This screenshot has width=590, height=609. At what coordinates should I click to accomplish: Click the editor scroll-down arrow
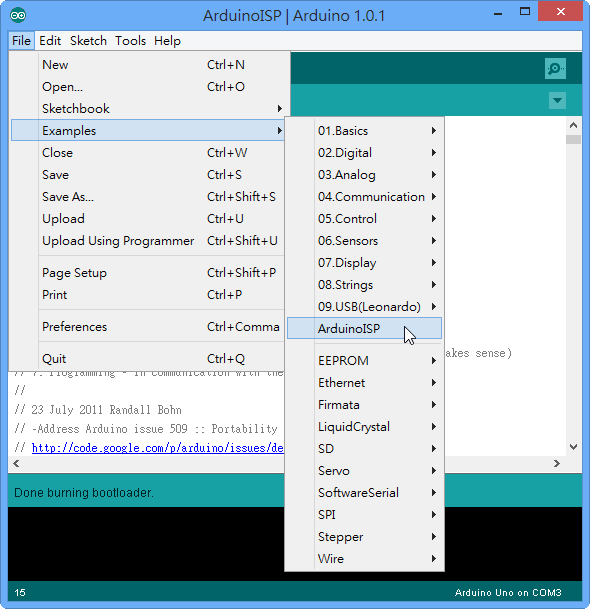(573, 447)
